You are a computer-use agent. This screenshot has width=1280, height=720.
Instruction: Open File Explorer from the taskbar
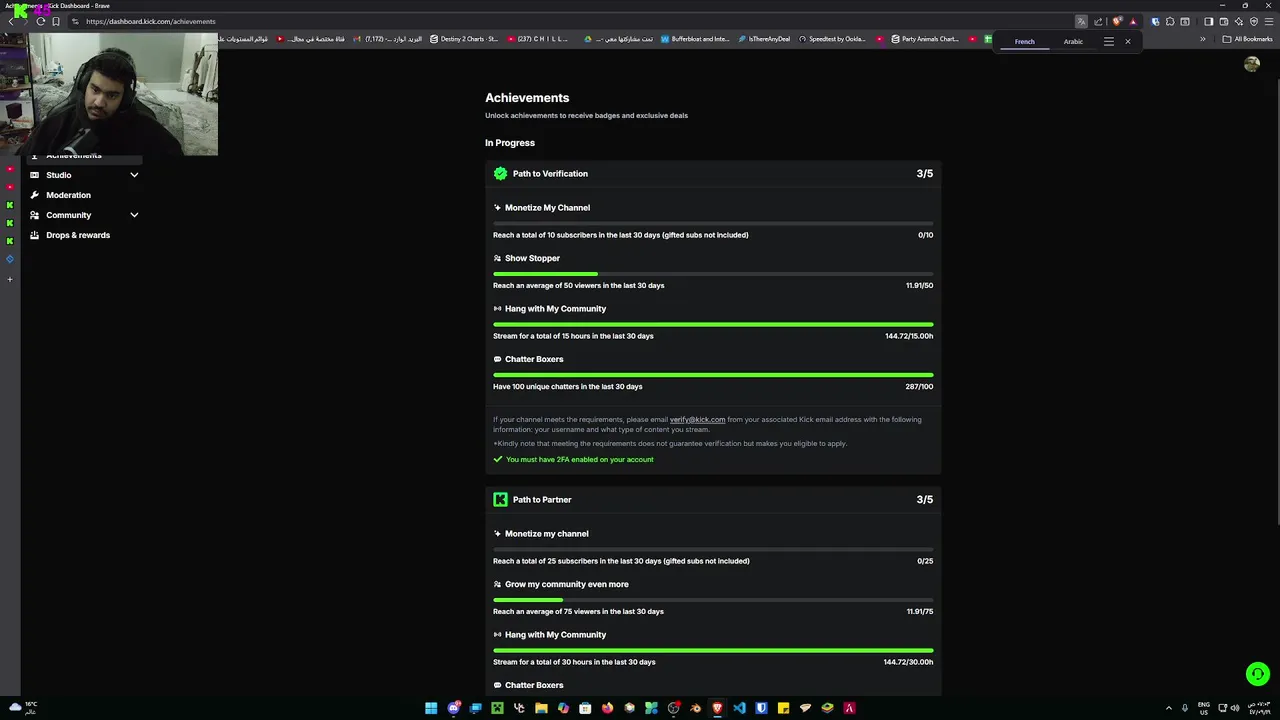[x=541, y=708]
